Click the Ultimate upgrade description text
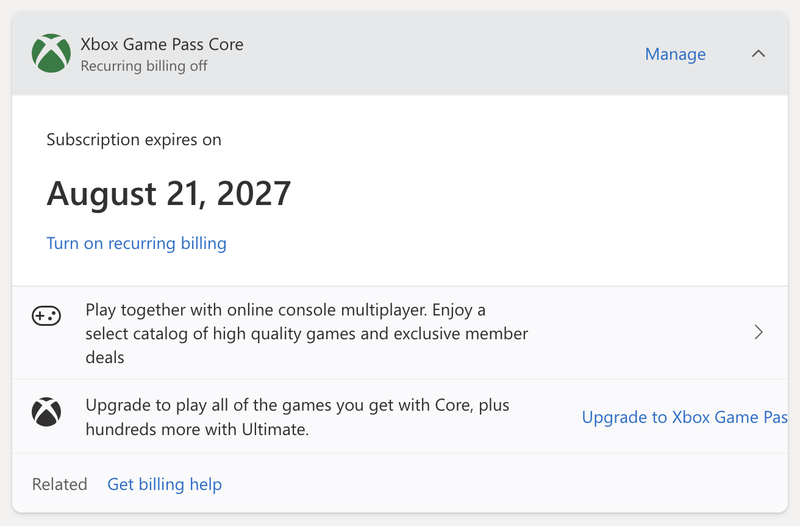Viewport: 800px width, 526px height. click(297, 418)
